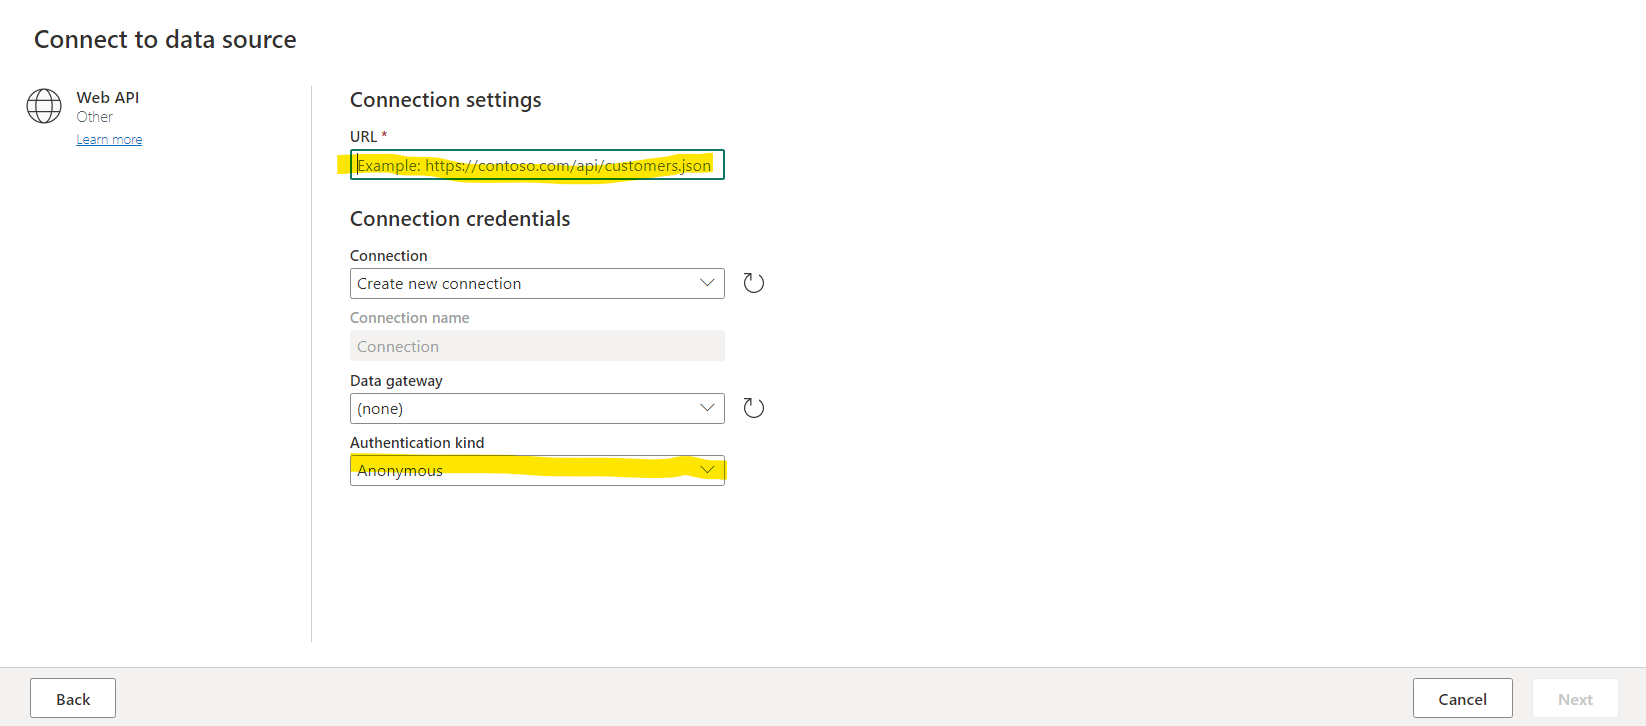This screenshot has width=1646, height=726.
Task: Click the Authentication kind chevron arrow
Action: (707, 470)
